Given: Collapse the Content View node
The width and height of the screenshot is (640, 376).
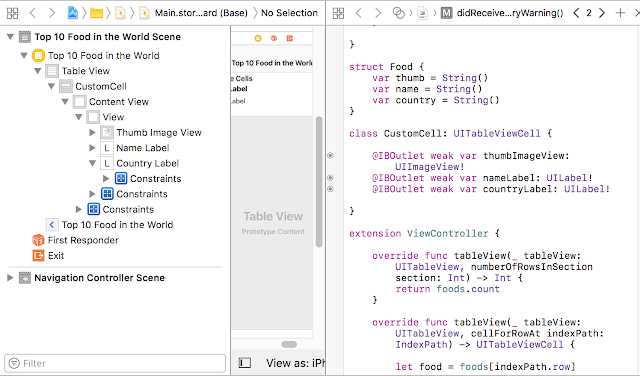Looking at the screenshot, I should coord(65,102).
